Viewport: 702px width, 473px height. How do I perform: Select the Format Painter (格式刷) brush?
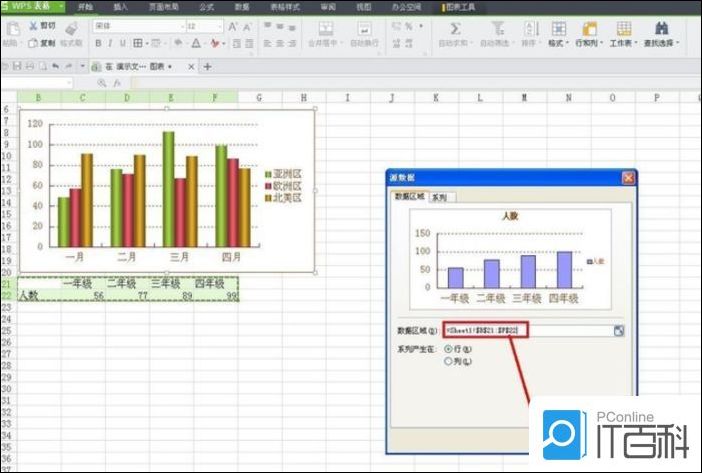(71, 29)
